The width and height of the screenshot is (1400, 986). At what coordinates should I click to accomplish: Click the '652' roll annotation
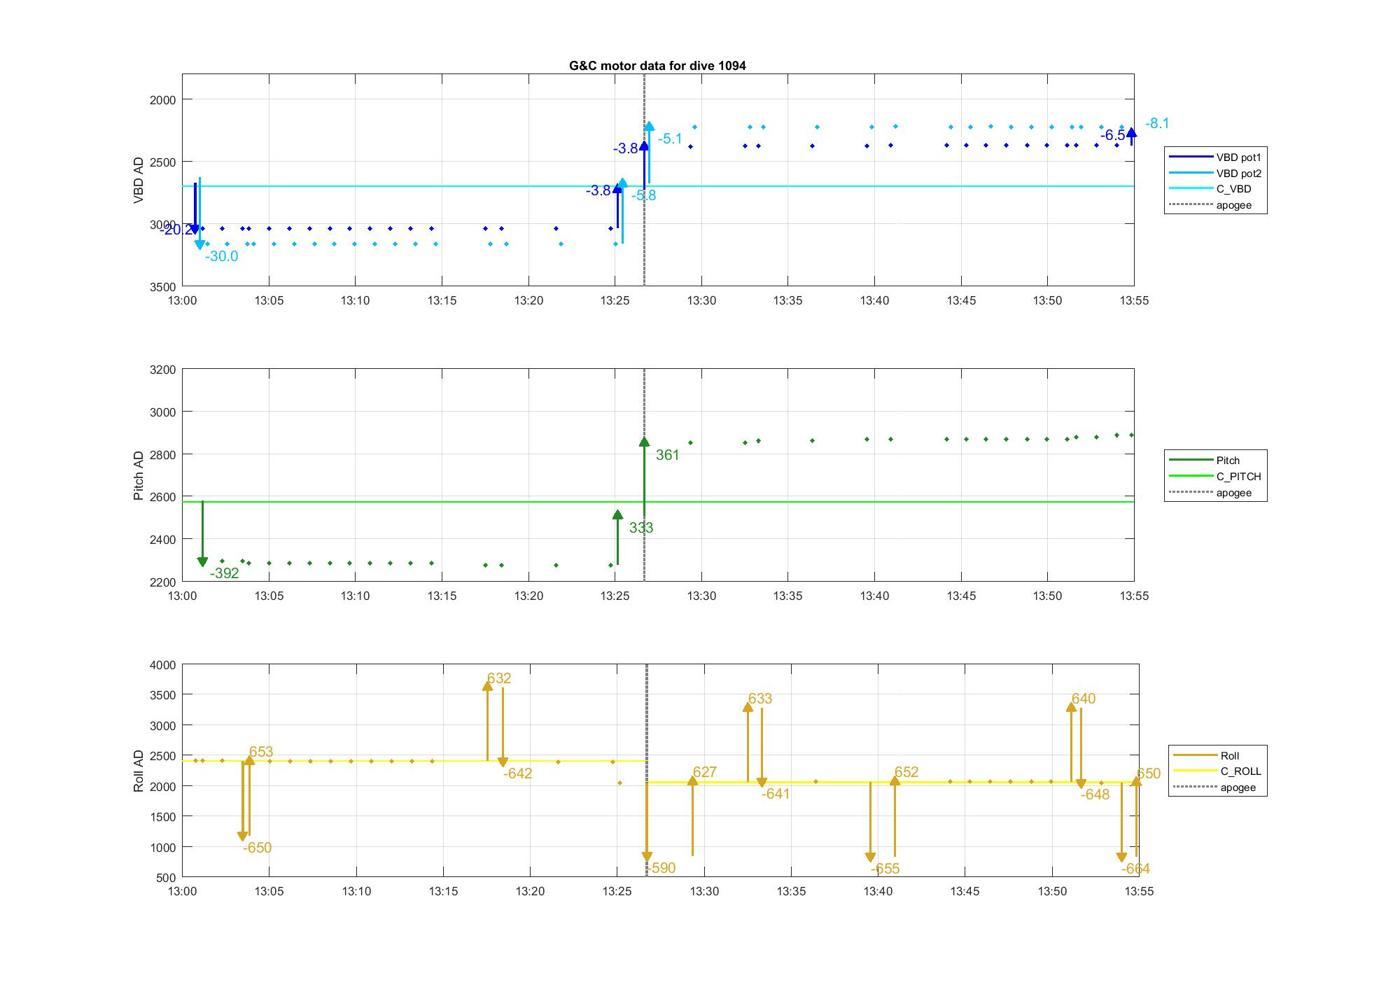click(906, 772)
